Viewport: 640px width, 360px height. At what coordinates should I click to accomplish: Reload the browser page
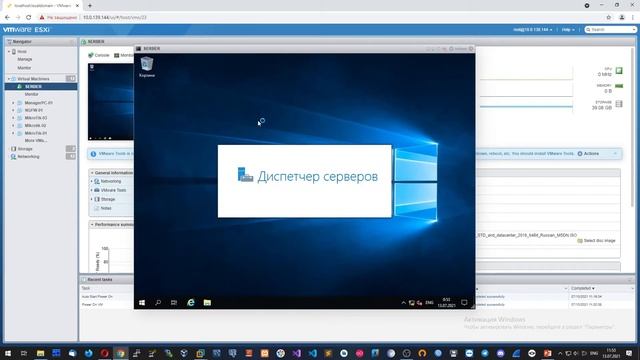29,18
